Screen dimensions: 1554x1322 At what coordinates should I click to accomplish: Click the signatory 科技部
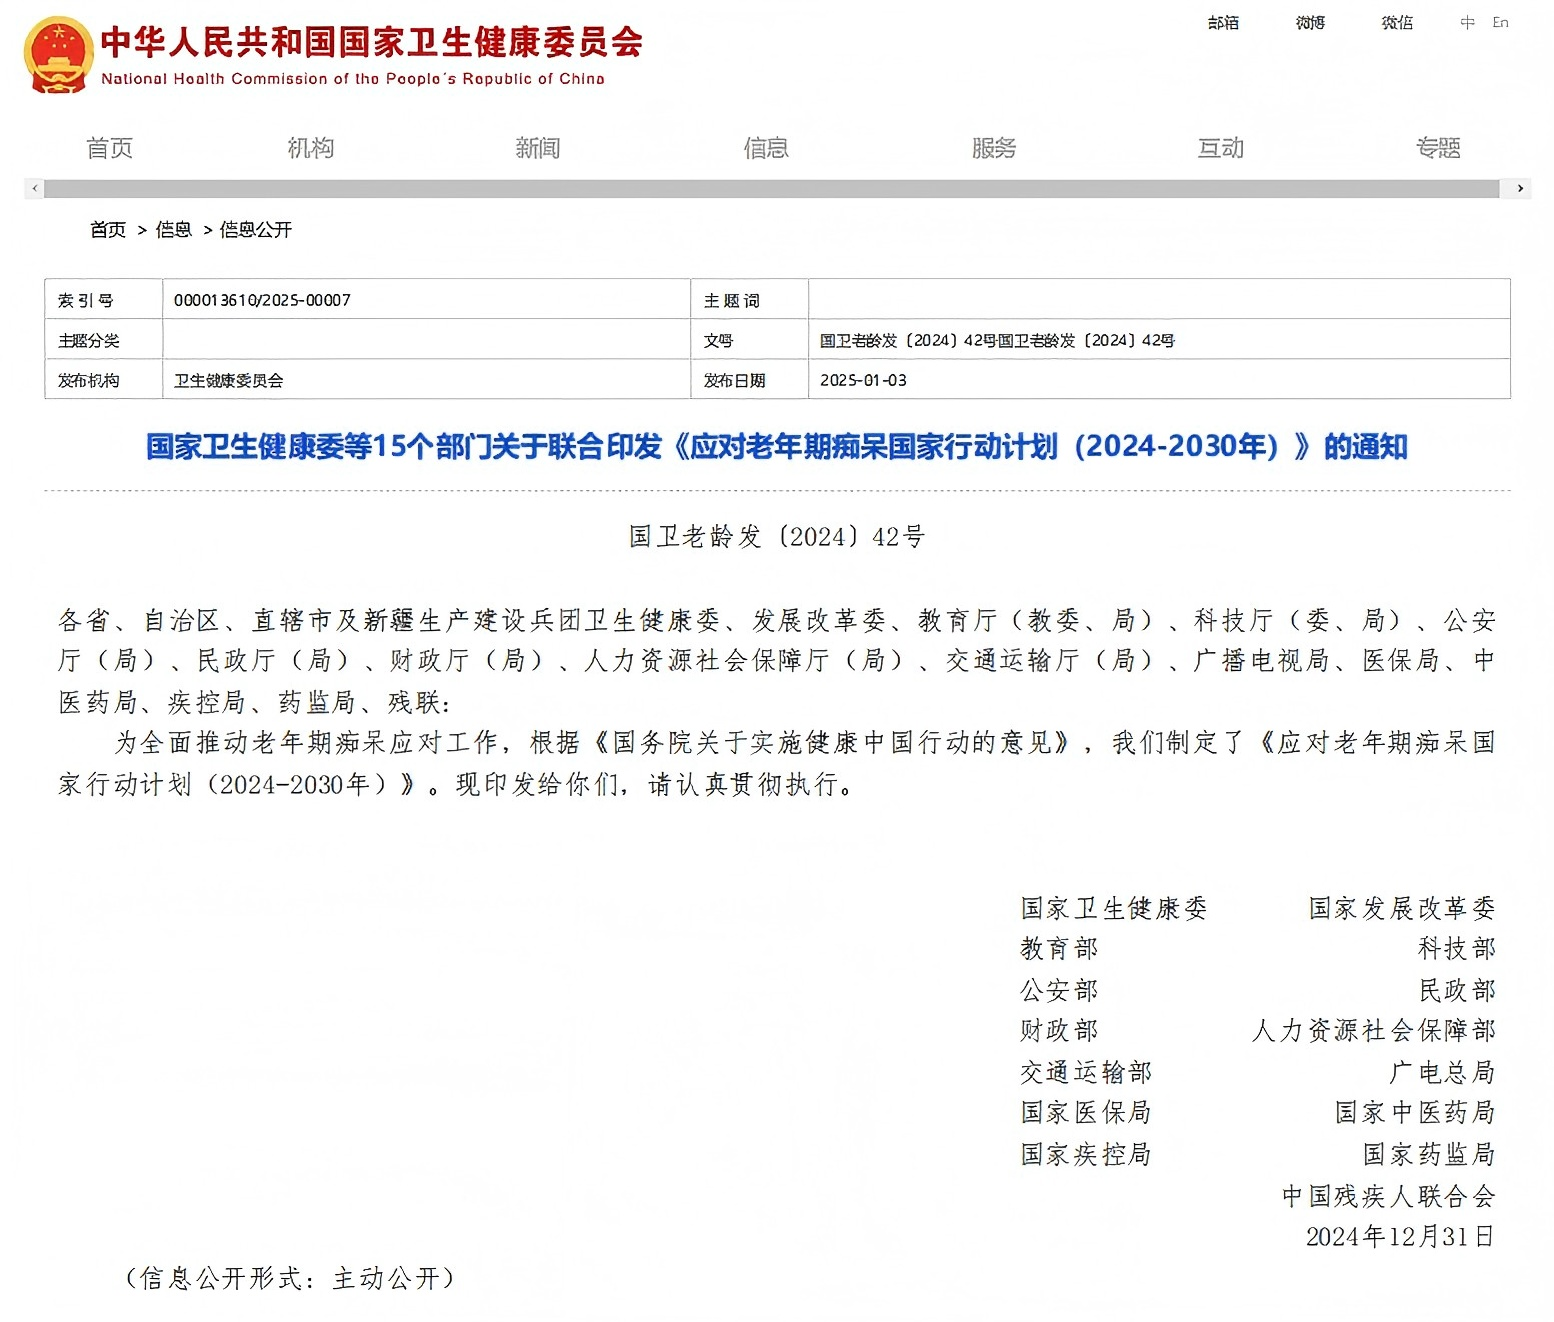tap(1457, 949)
